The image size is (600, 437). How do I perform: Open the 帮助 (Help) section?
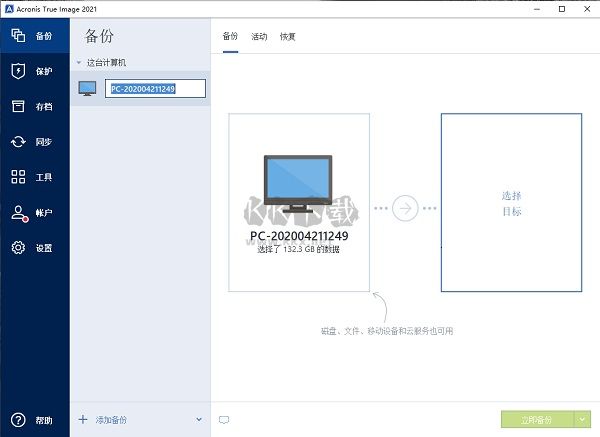(35, 420)
